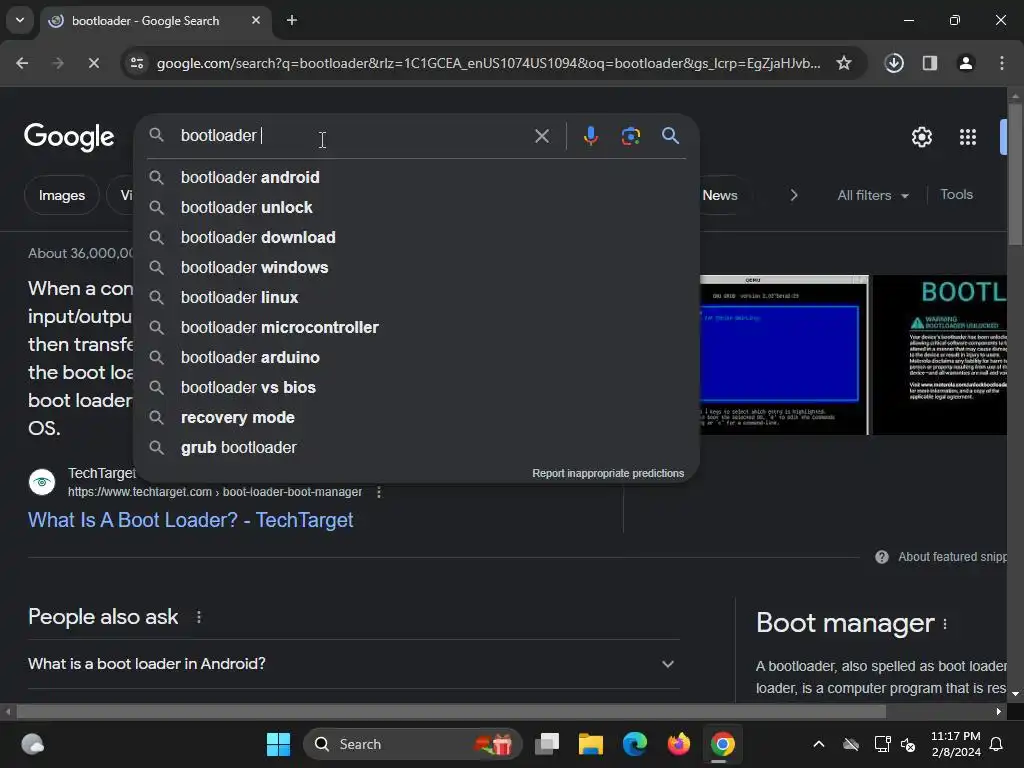Click About featured snippets help icon

882,557
